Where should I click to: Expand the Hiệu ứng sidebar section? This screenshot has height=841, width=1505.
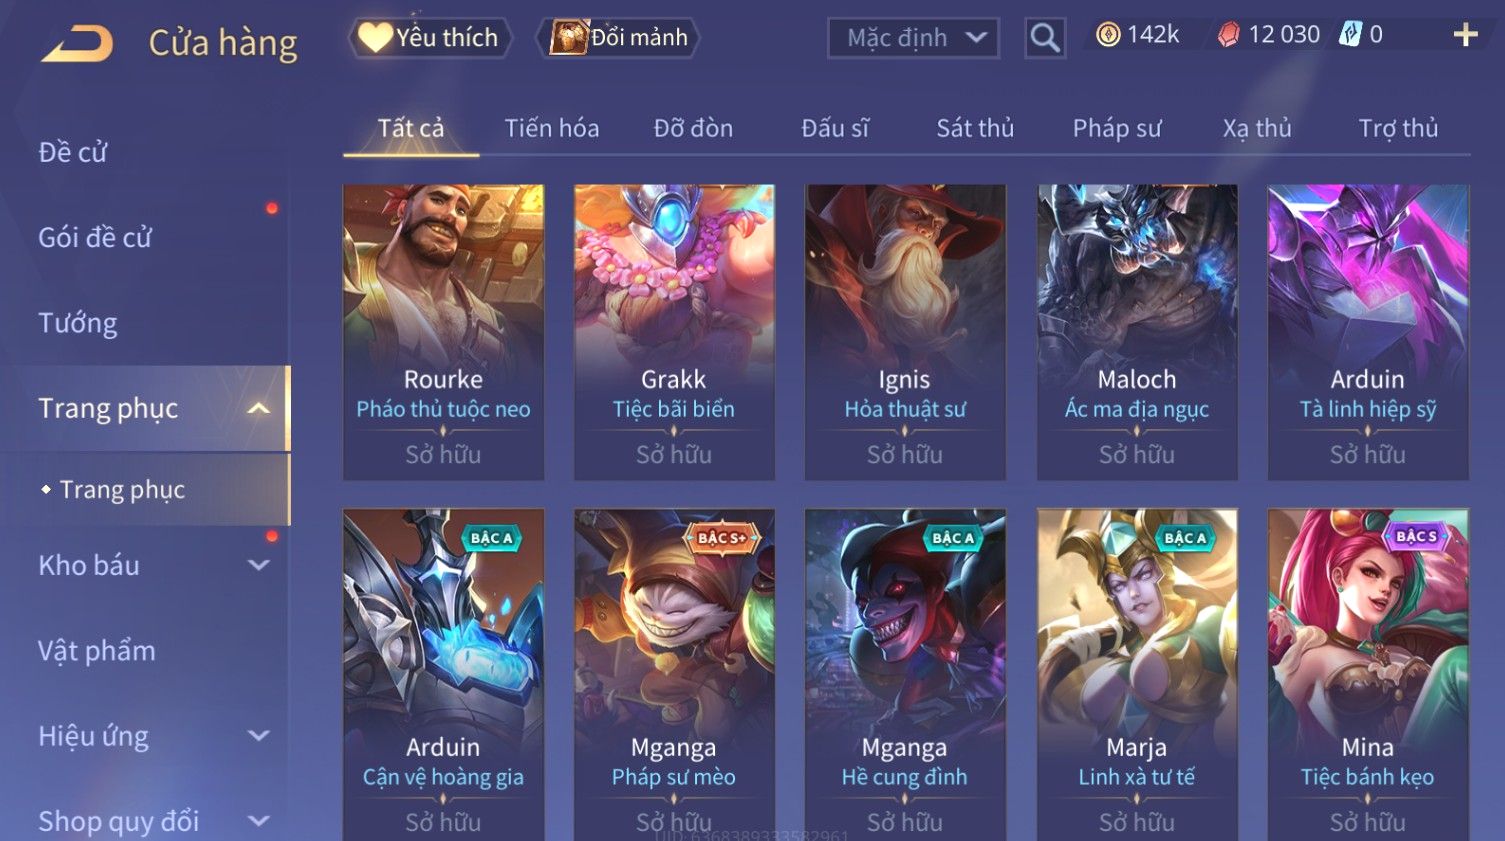[x=258, y=736]
